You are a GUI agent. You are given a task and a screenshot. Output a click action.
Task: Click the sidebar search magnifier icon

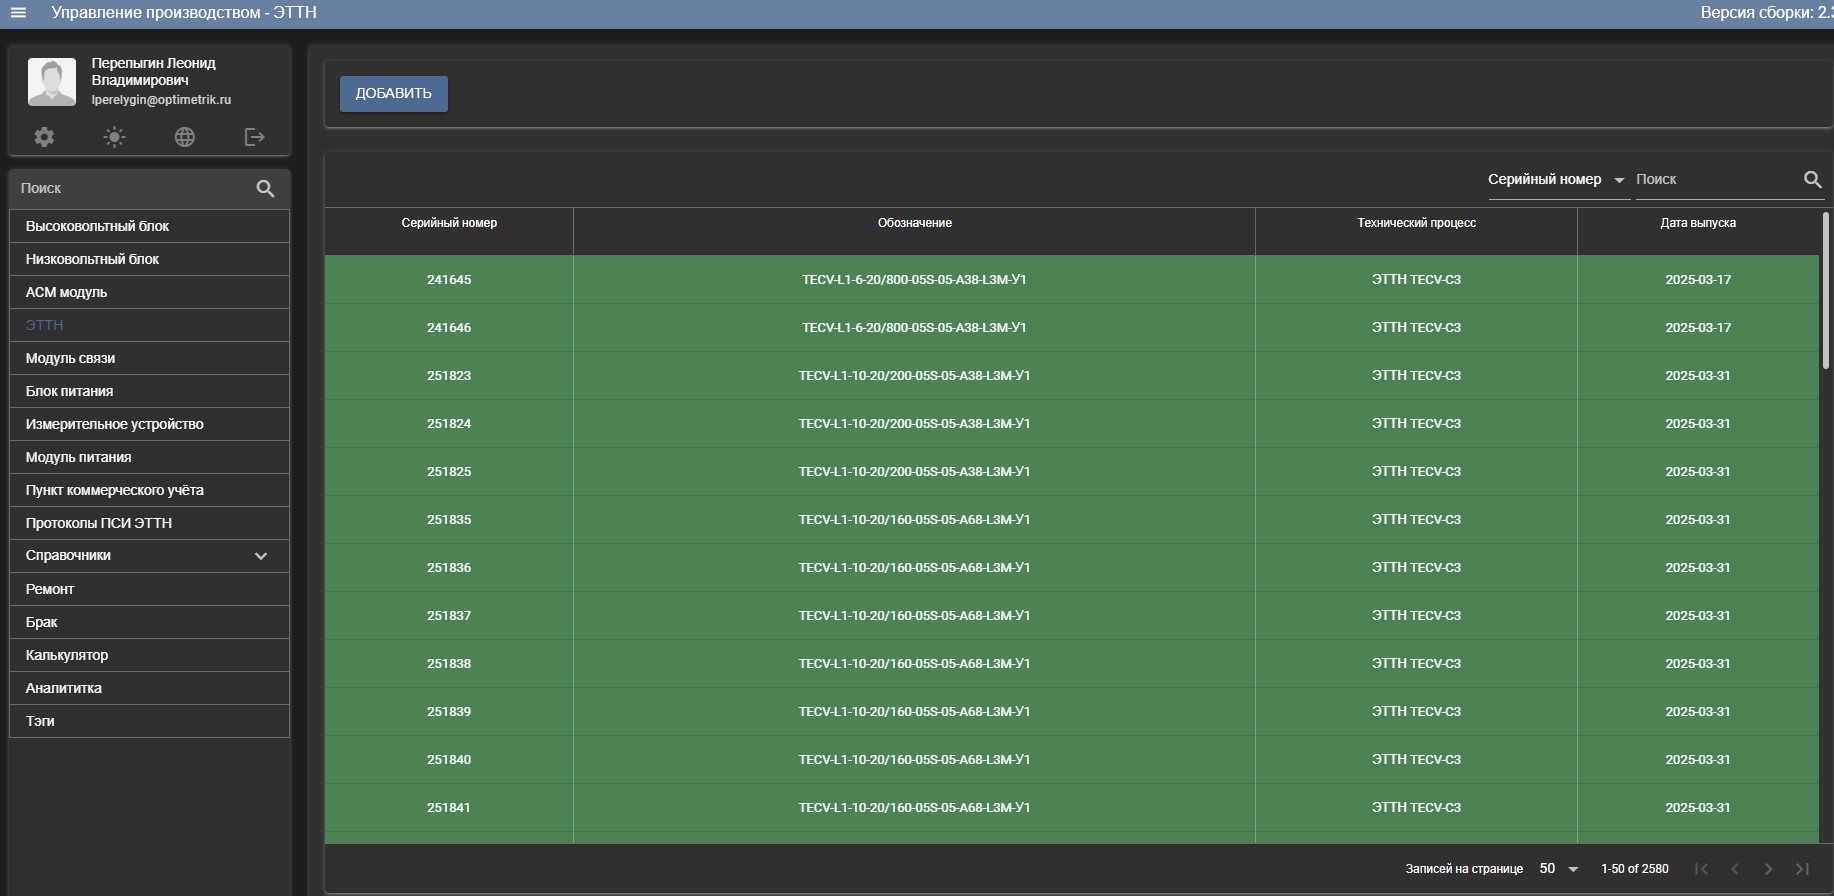tap(265, 188)
